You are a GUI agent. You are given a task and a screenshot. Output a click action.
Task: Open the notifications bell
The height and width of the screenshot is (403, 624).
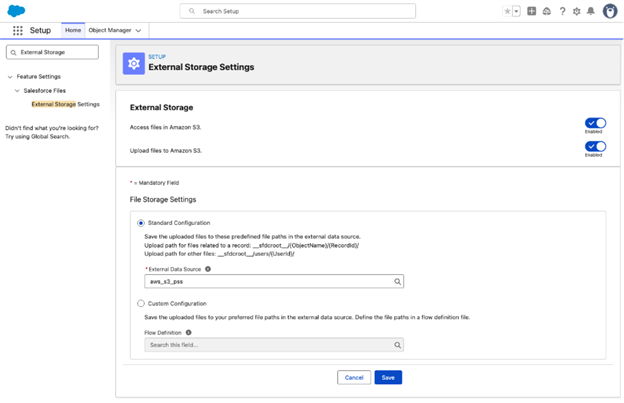pos(591,11)
